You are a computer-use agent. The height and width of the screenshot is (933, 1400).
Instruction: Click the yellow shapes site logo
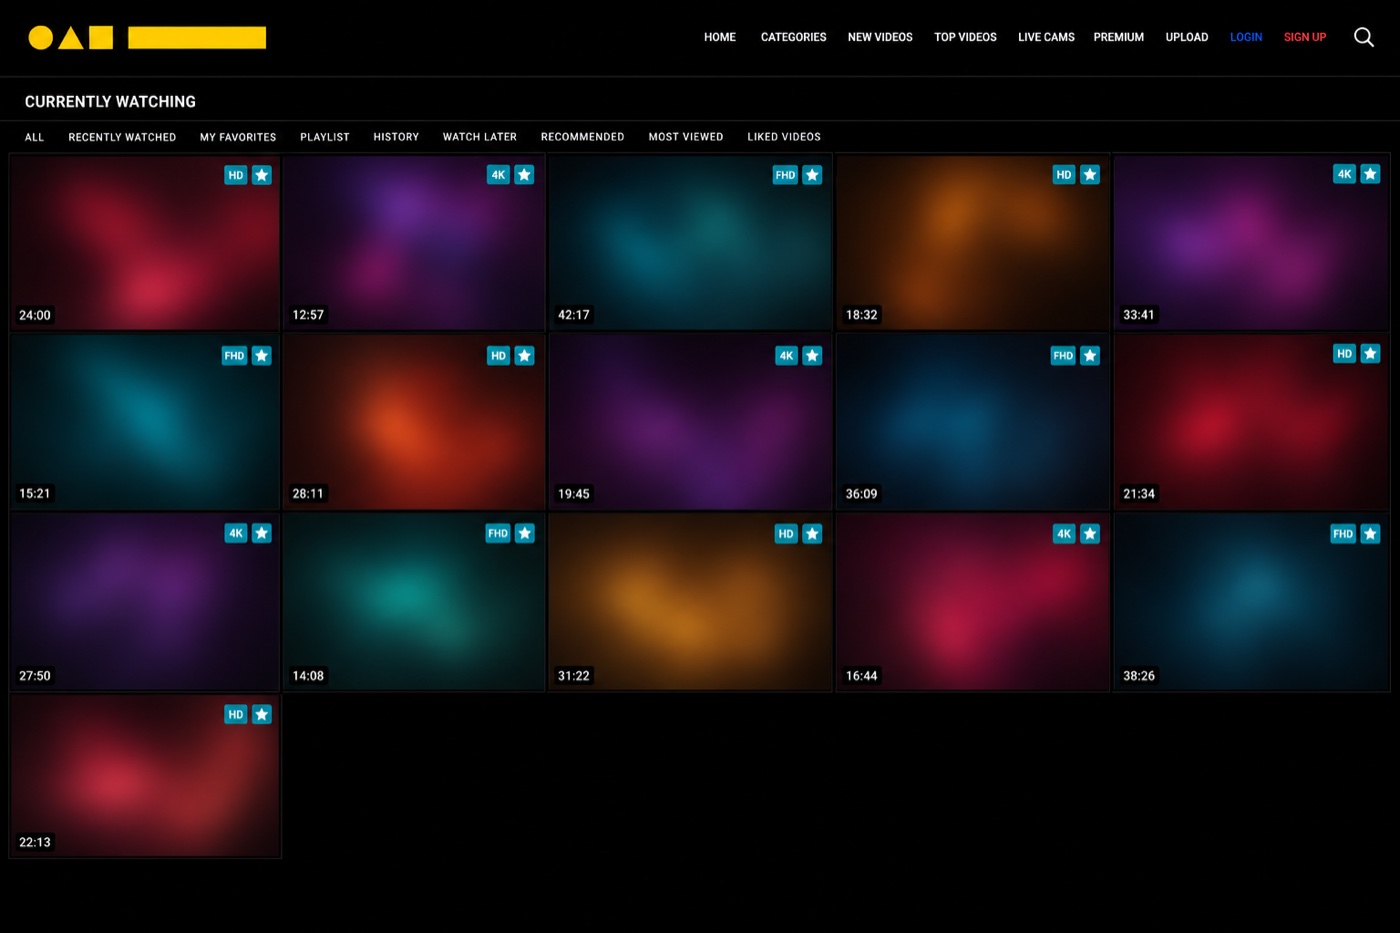tap(147, 38)
